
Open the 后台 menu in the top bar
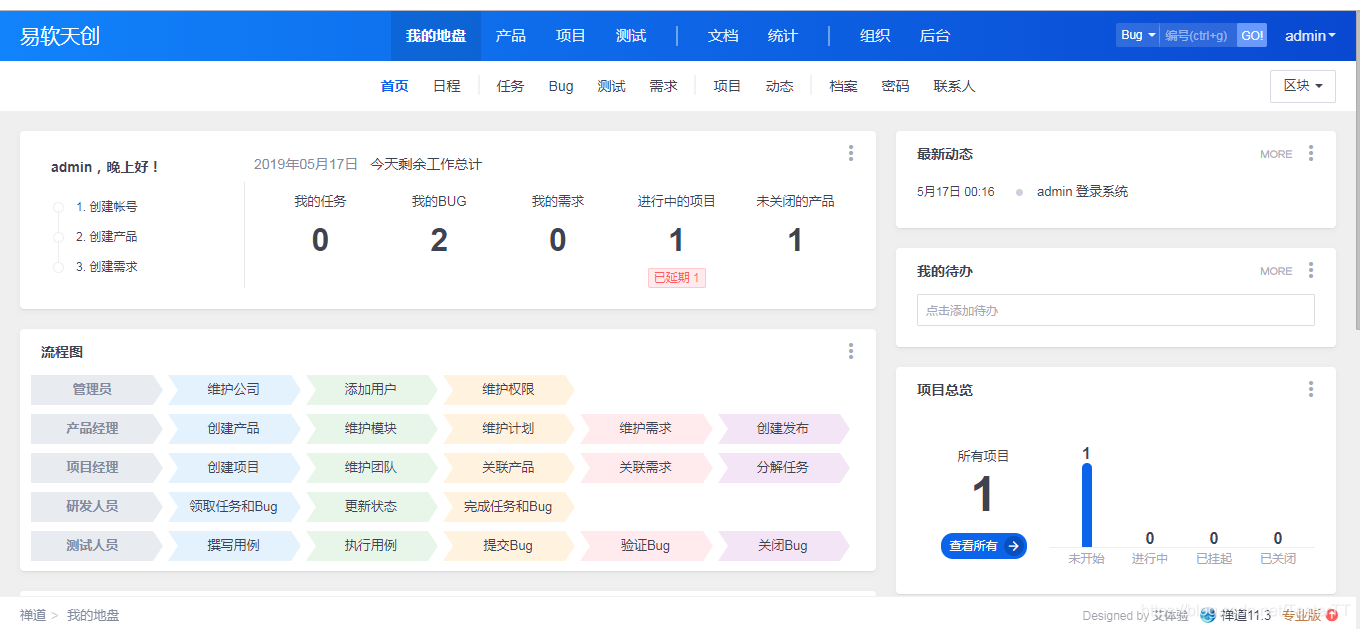click(934, 35)
